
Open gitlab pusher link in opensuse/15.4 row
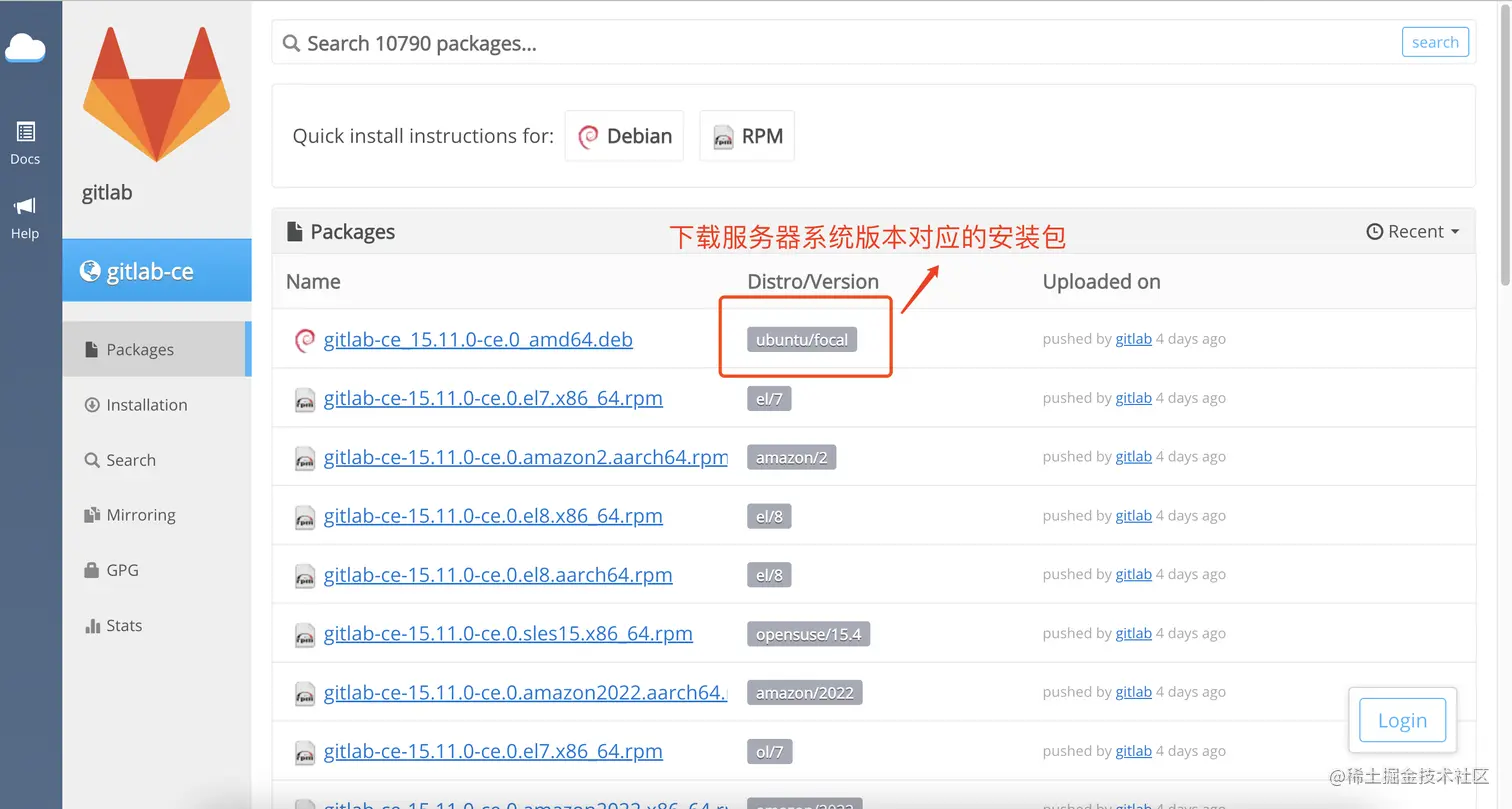1133,633
